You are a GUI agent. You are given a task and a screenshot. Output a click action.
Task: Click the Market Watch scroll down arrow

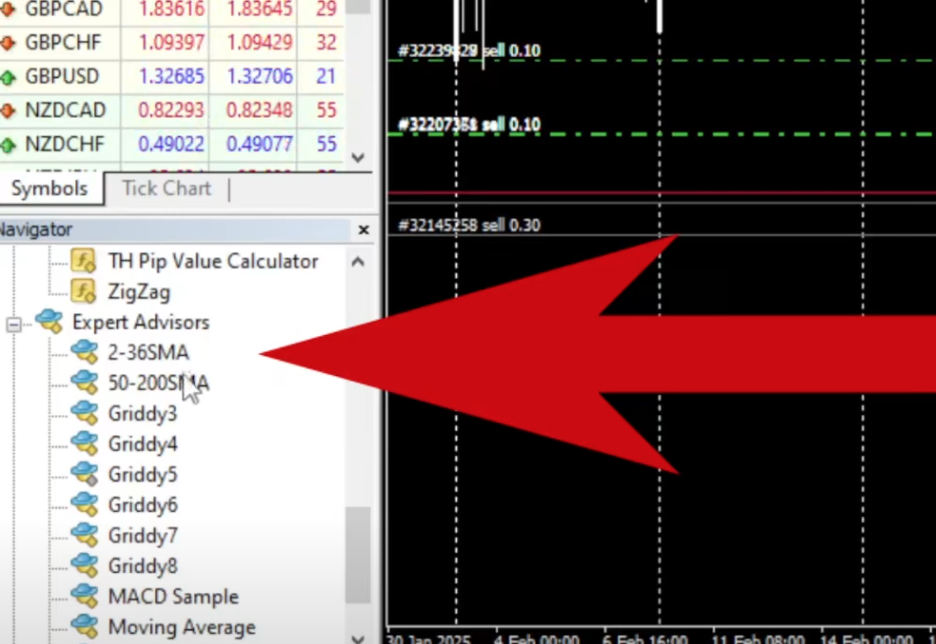pos(358,158)
